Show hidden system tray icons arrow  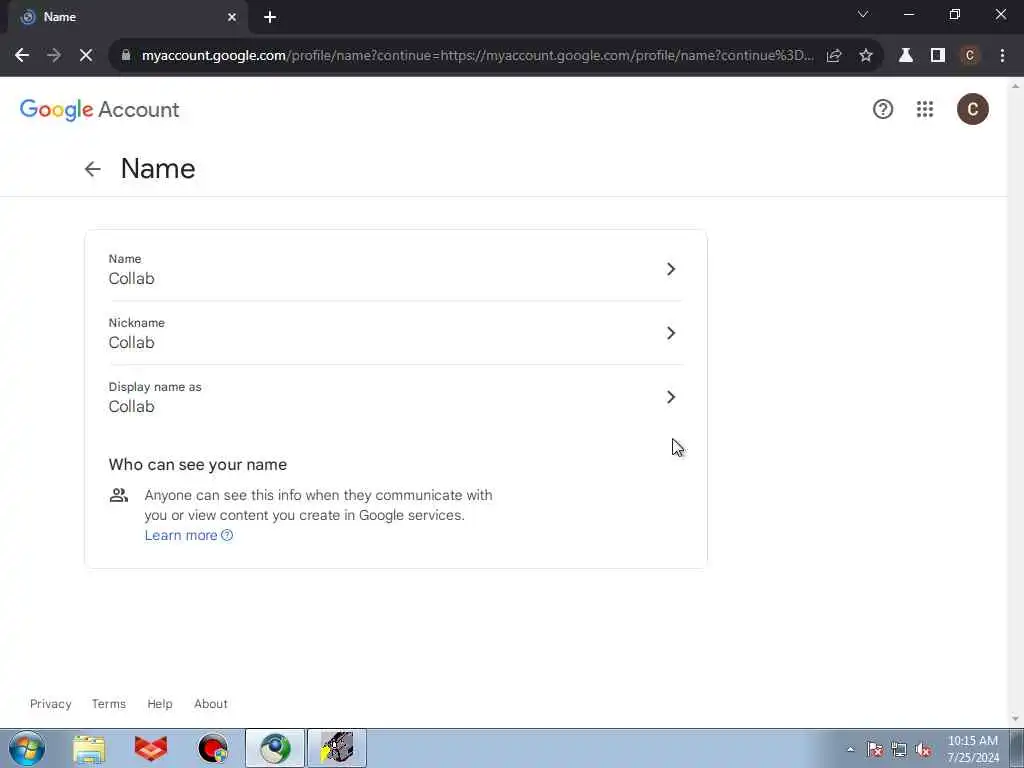click(850, 750)
